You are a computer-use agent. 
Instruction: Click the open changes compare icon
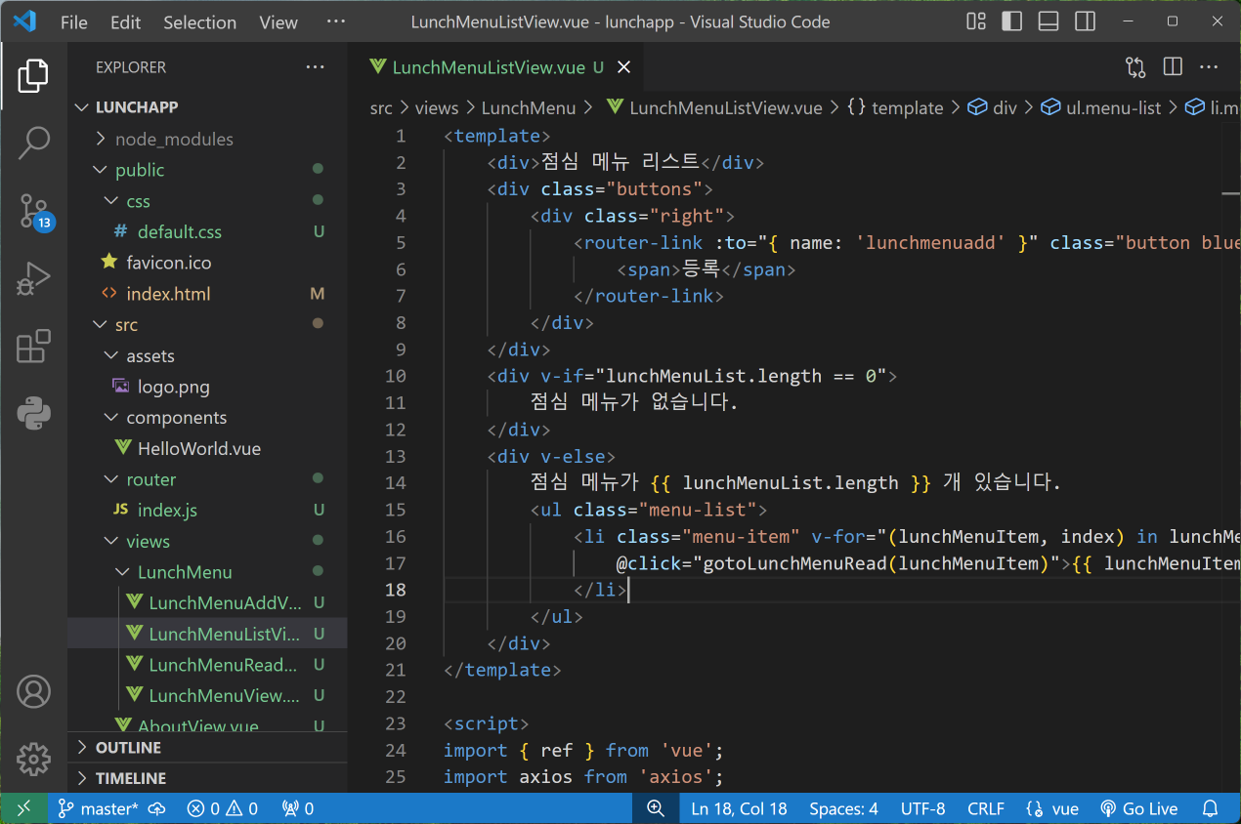pos(1135,67)
